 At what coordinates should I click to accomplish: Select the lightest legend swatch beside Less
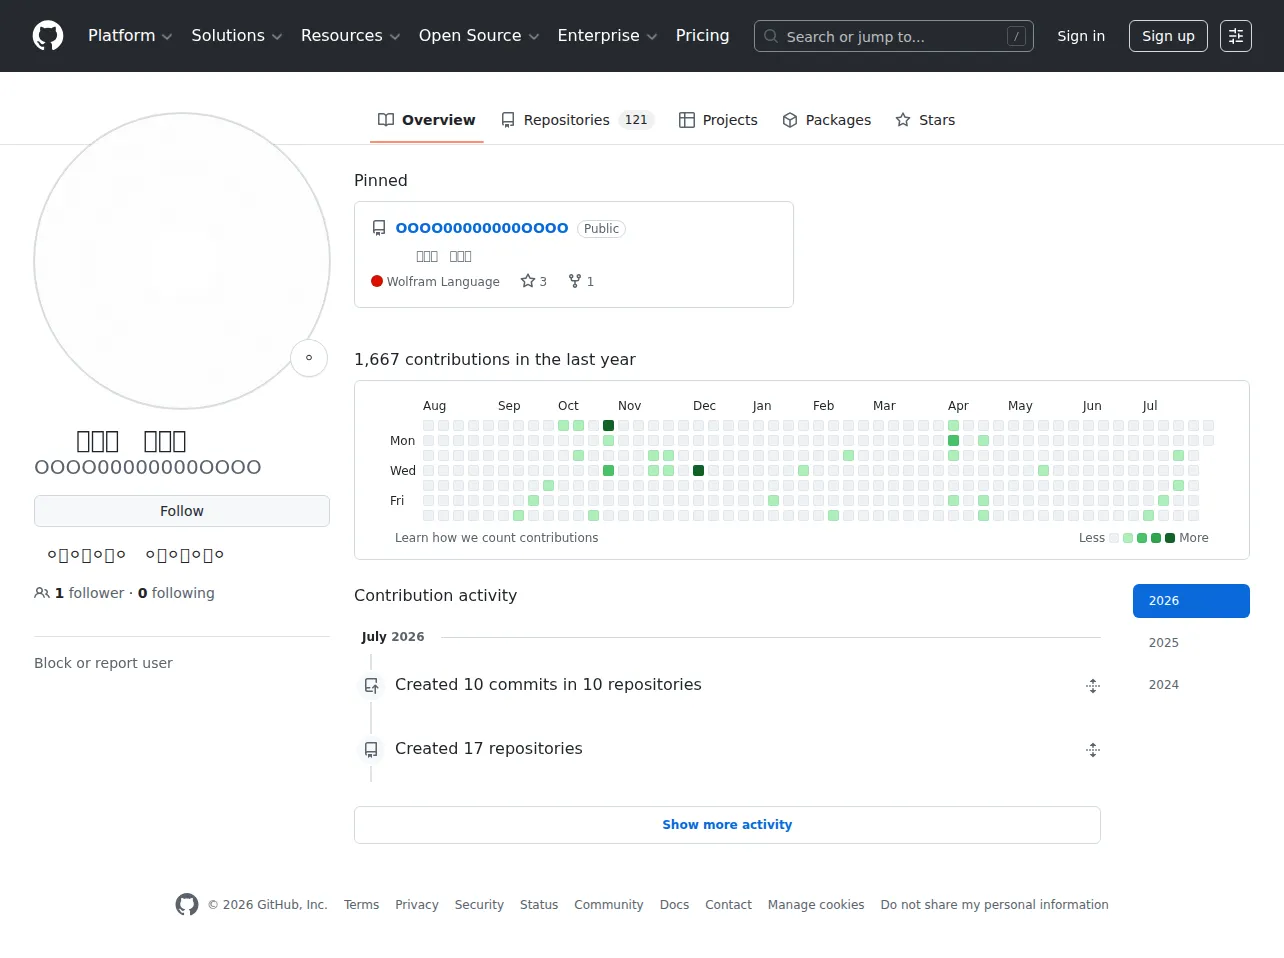tap(1114, 538)
